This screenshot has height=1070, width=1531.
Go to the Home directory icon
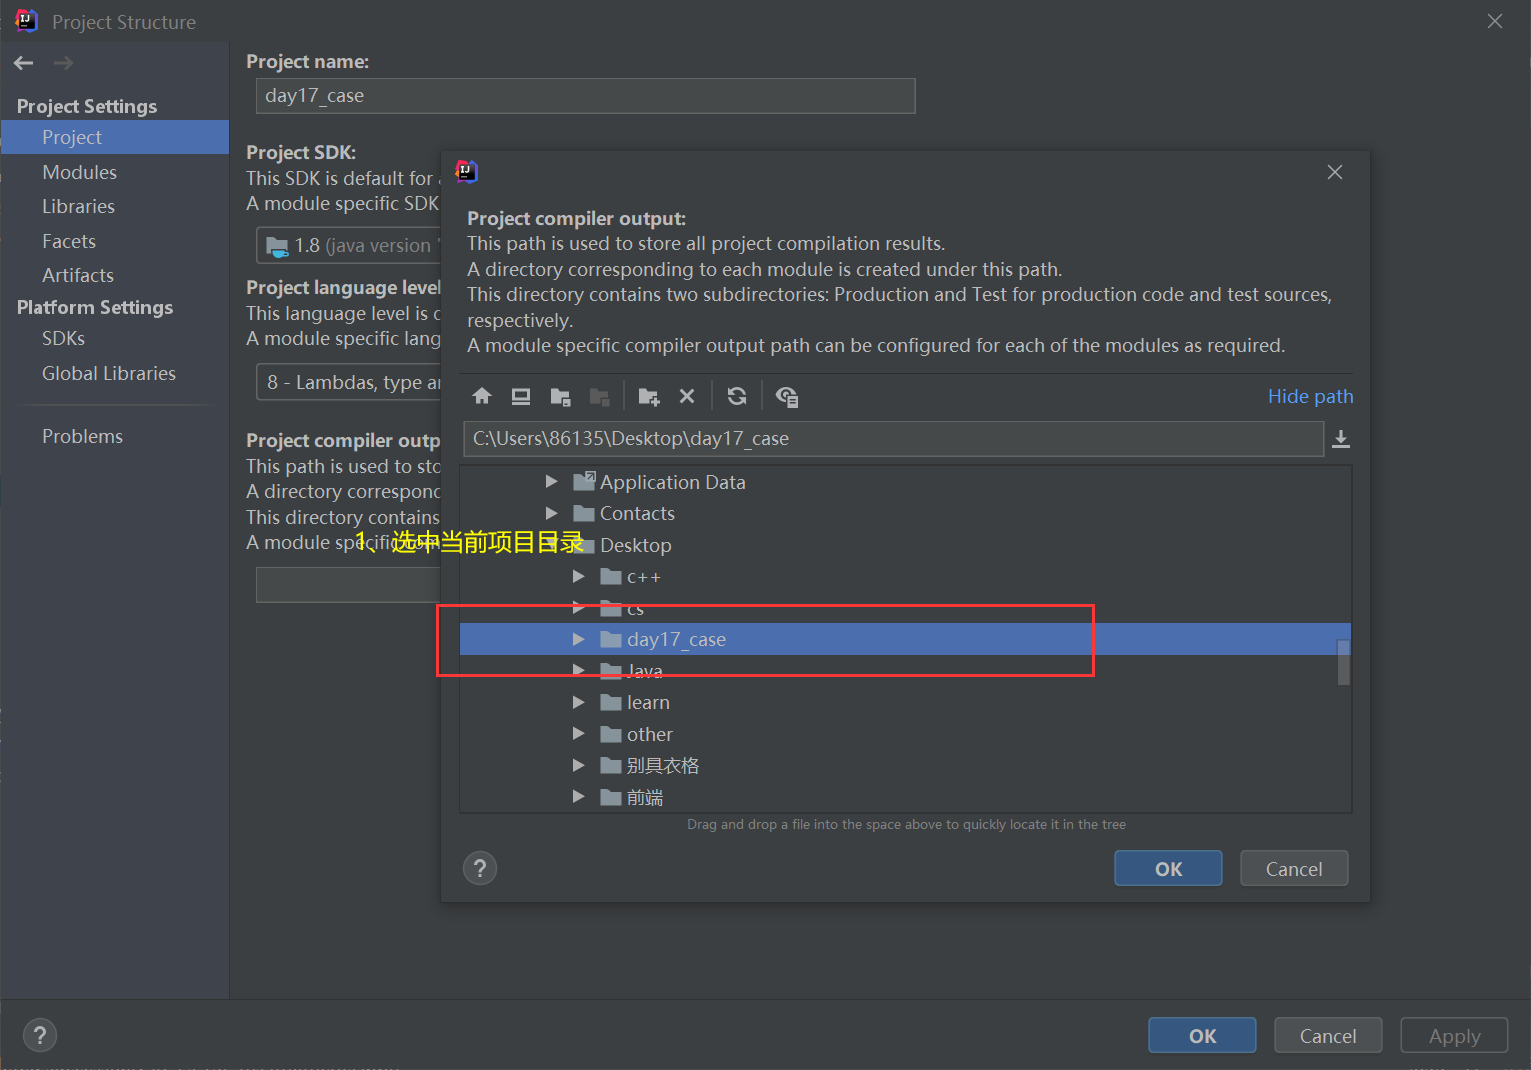click(482, 397)
